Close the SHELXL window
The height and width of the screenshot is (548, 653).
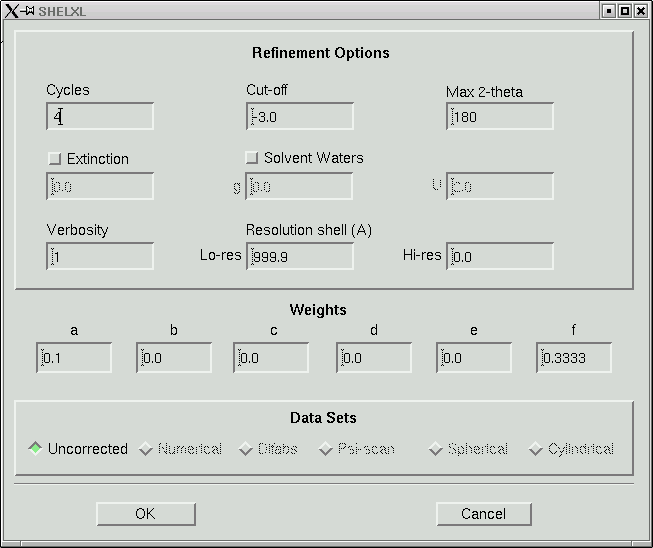click(x=641, y=11)
